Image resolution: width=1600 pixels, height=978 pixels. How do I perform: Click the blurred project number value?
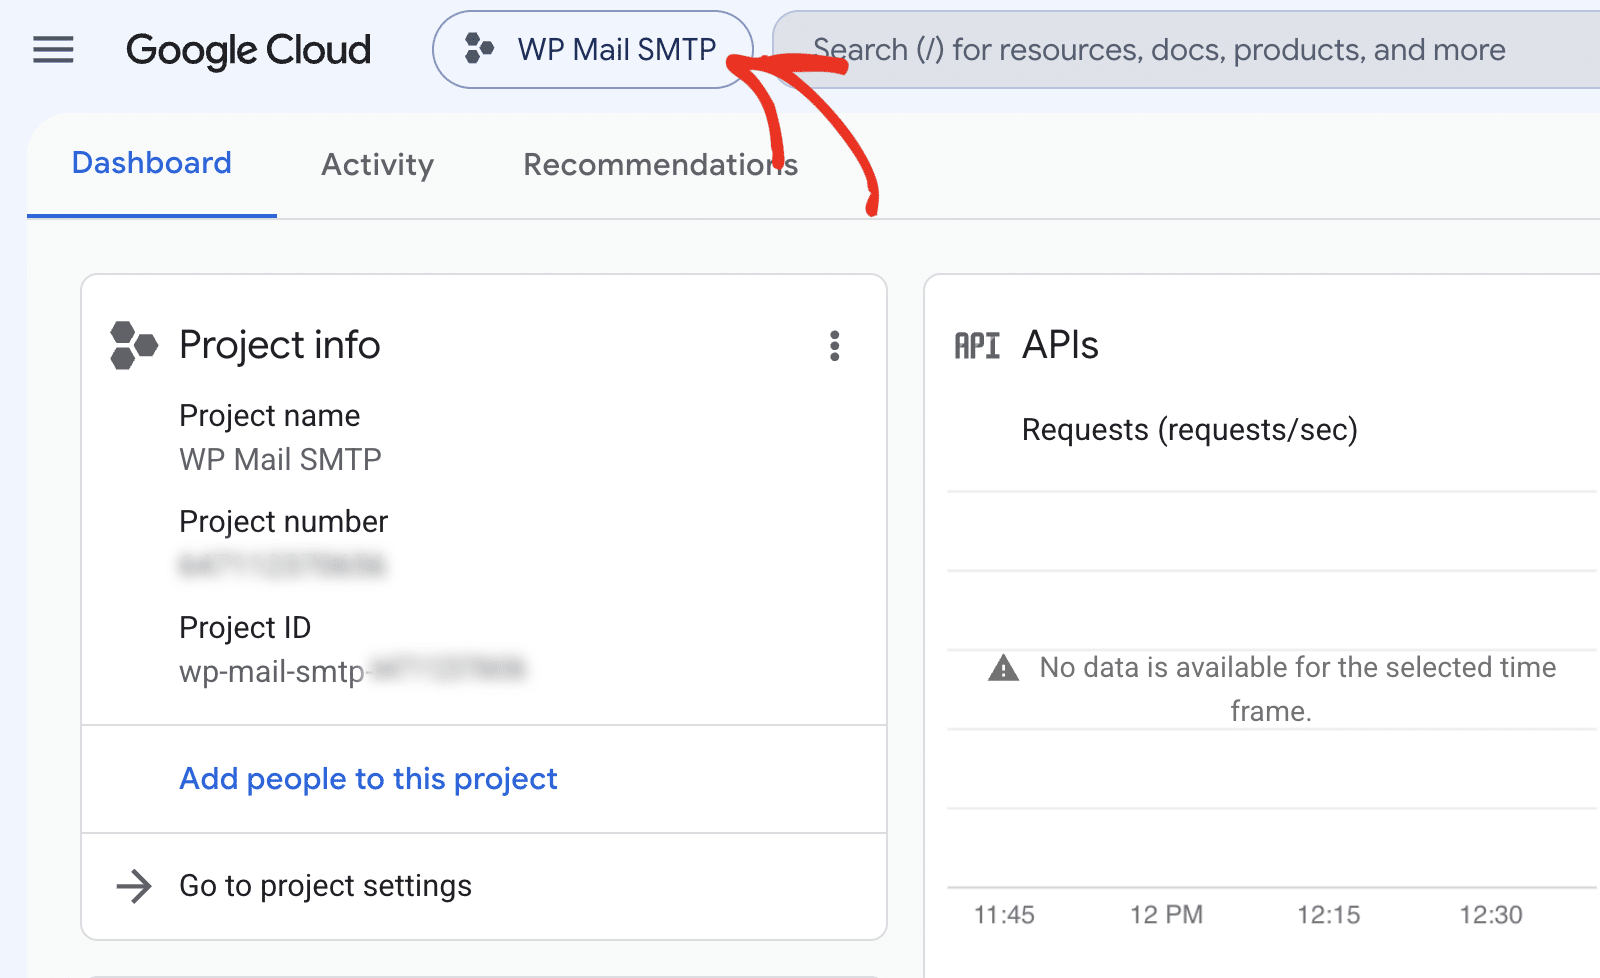point(282,565)
